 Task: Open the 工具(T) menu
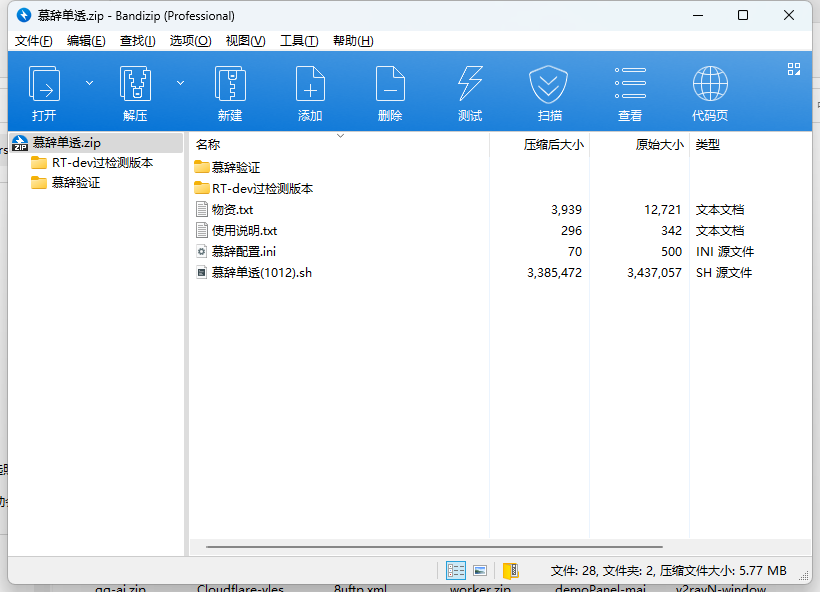[x=298, y=41]
